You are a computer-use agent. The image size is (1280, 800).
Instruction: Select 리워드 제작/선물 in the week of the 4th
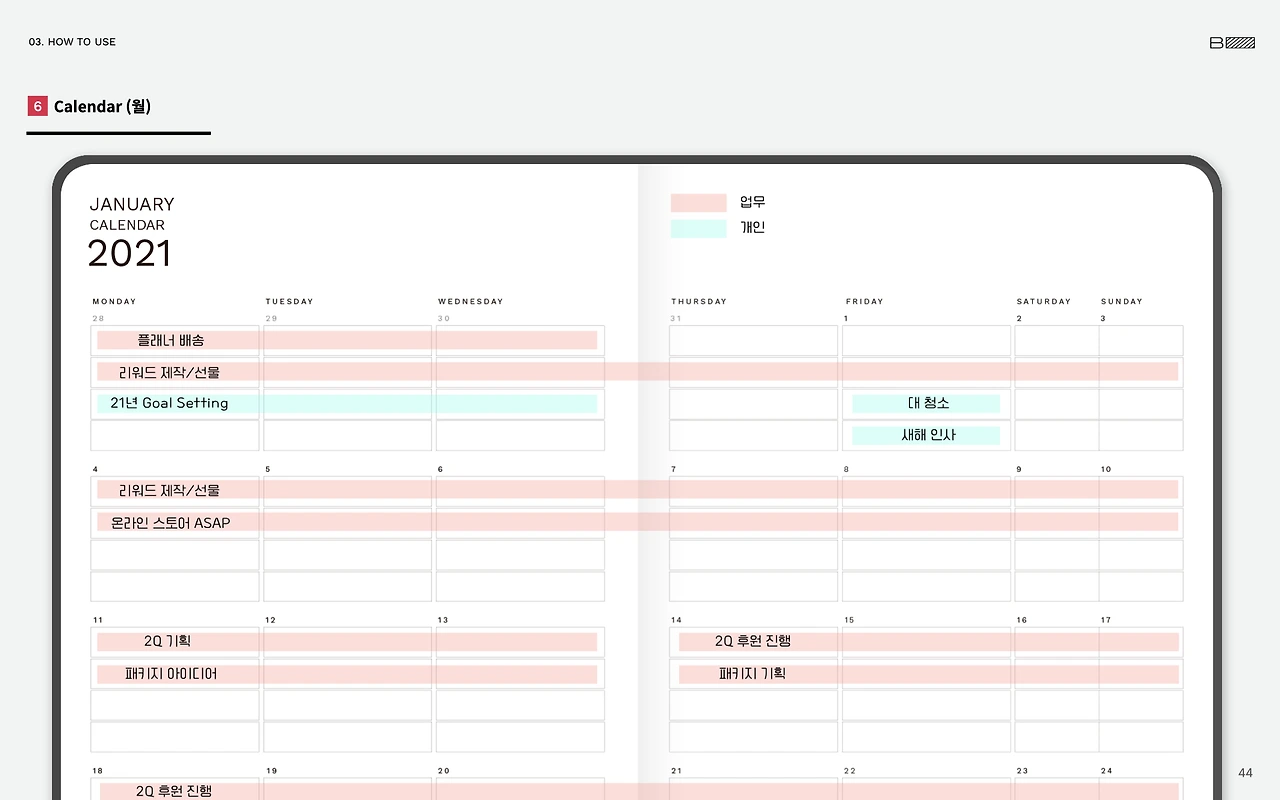(637, 490)
